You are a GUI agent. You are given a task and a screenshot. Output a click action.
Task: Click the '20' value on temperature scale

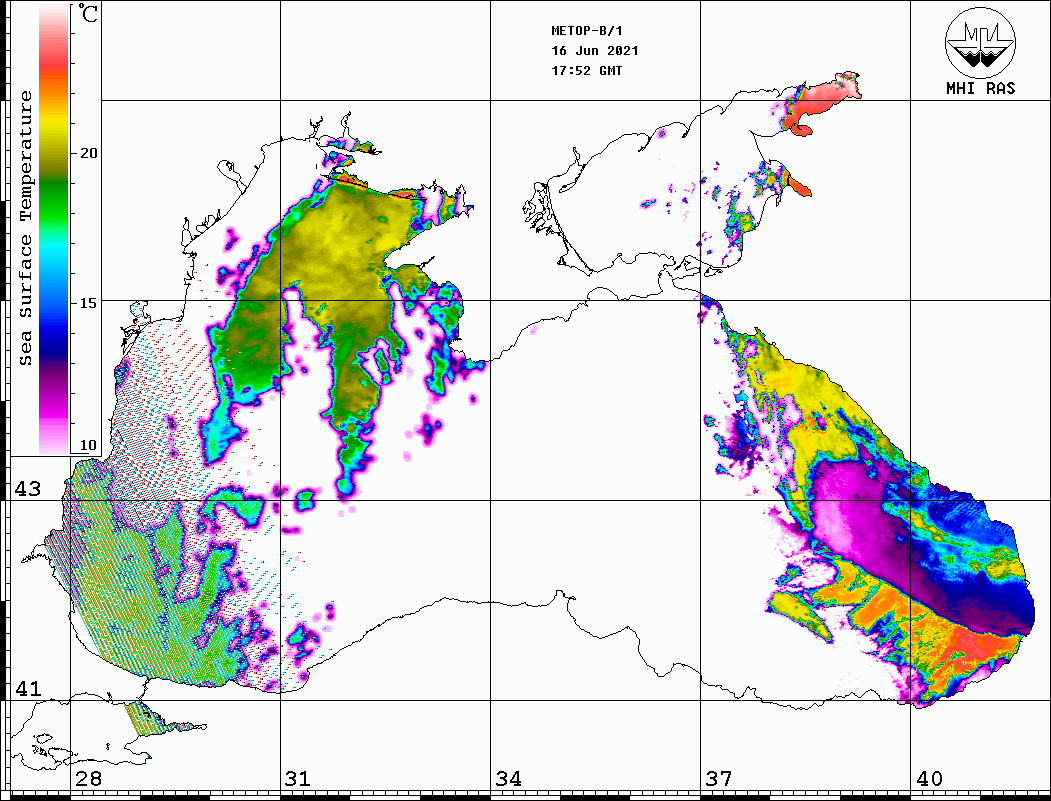(88, 153)
